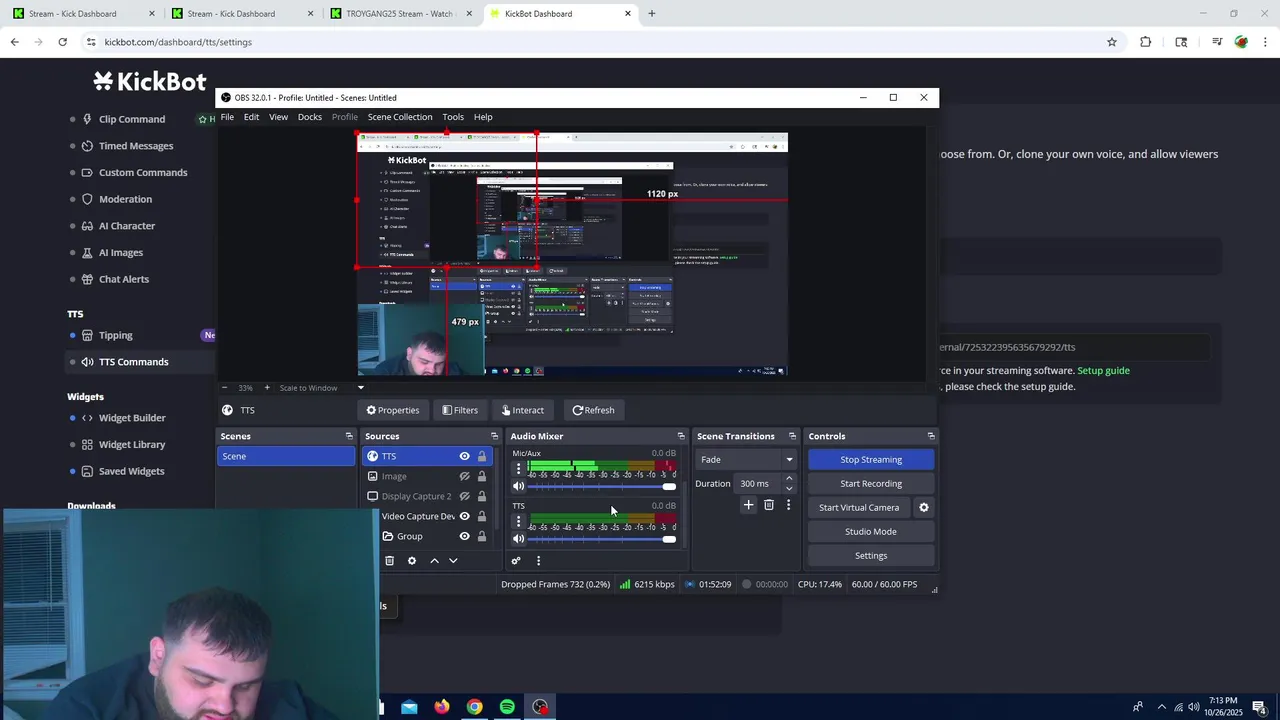Refresh the TTS browser source
This screenshot has height=720, width=1280.
click(593, 410)
